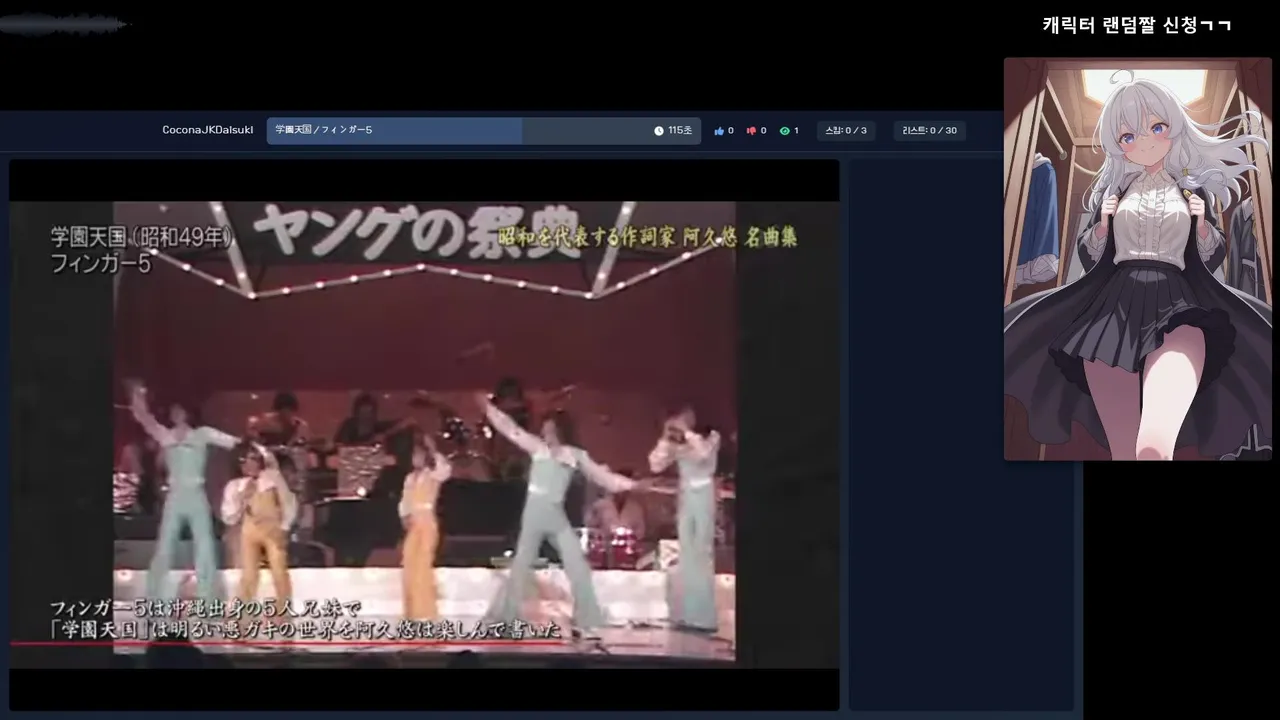Screen dimensions: 1280x720
Task: Click the thumbs-up like icon
Action: 718,131
